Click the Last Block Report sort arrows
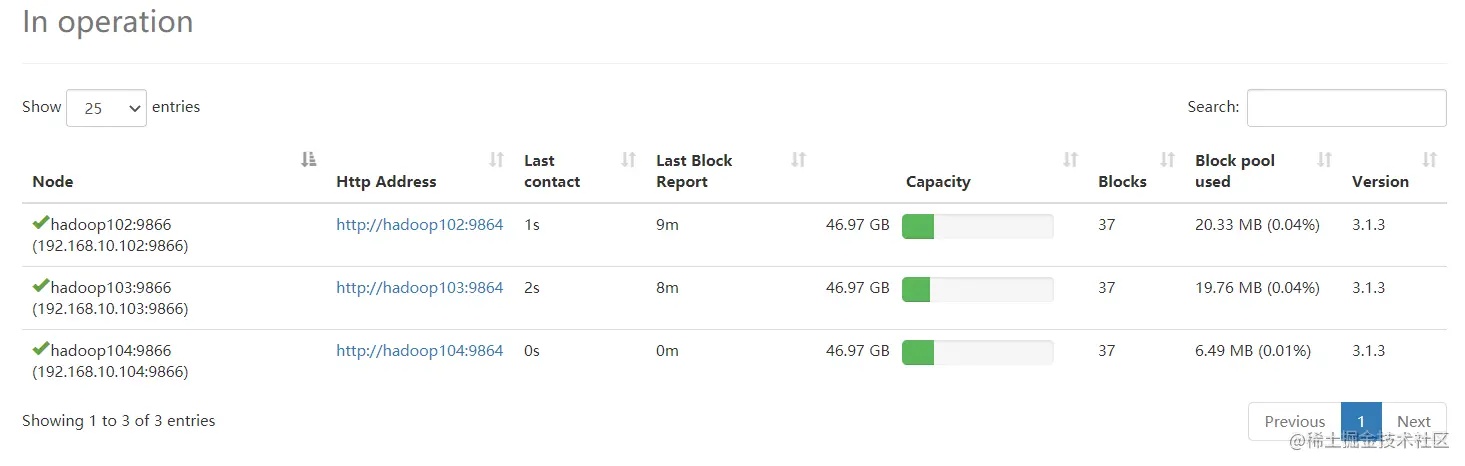The width and height of the screenshot is (1465, 466). click(798, 160)
